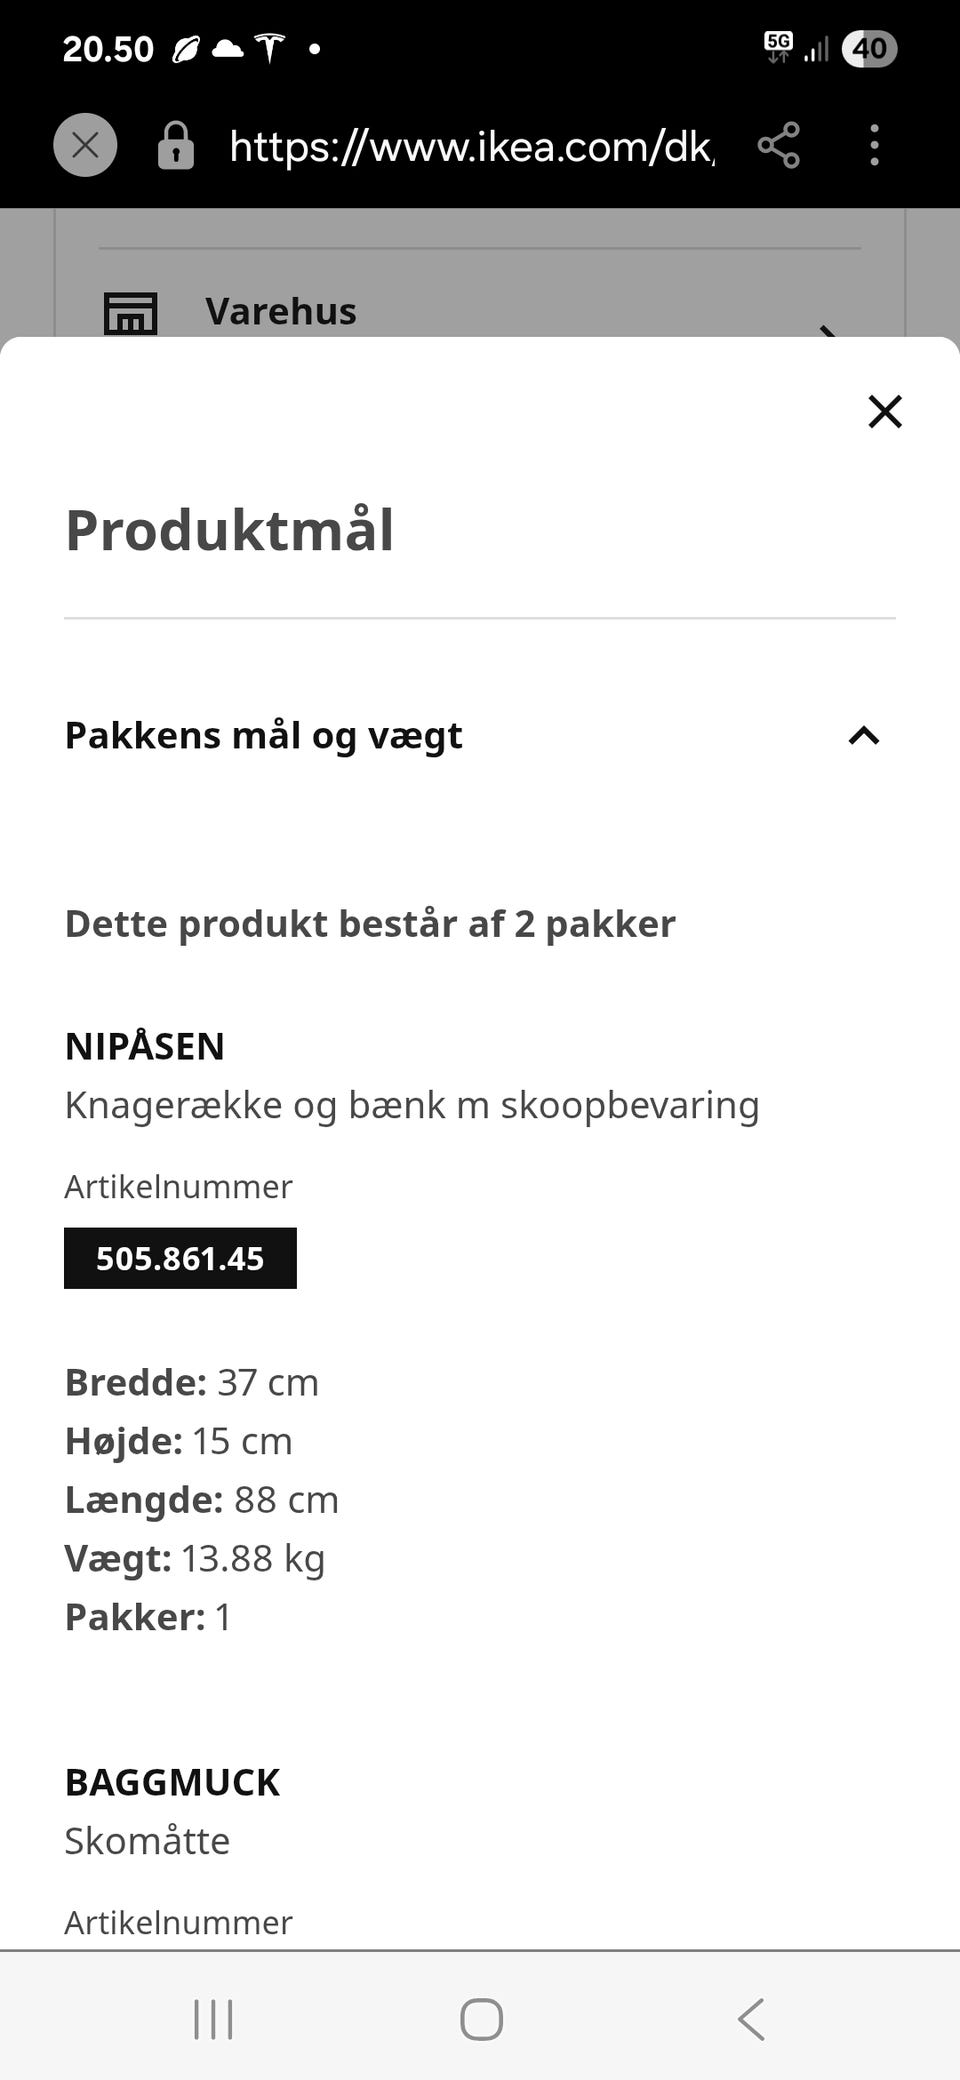This screenshot has width=960, height=2080.
Task: Open the three-dot browser menu
Action: 874,146
